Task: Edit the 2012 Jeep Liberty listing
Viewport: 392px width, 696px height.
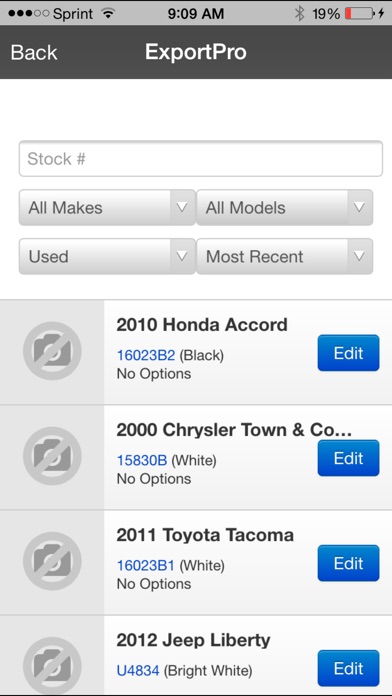Action: tap(348, 668)
